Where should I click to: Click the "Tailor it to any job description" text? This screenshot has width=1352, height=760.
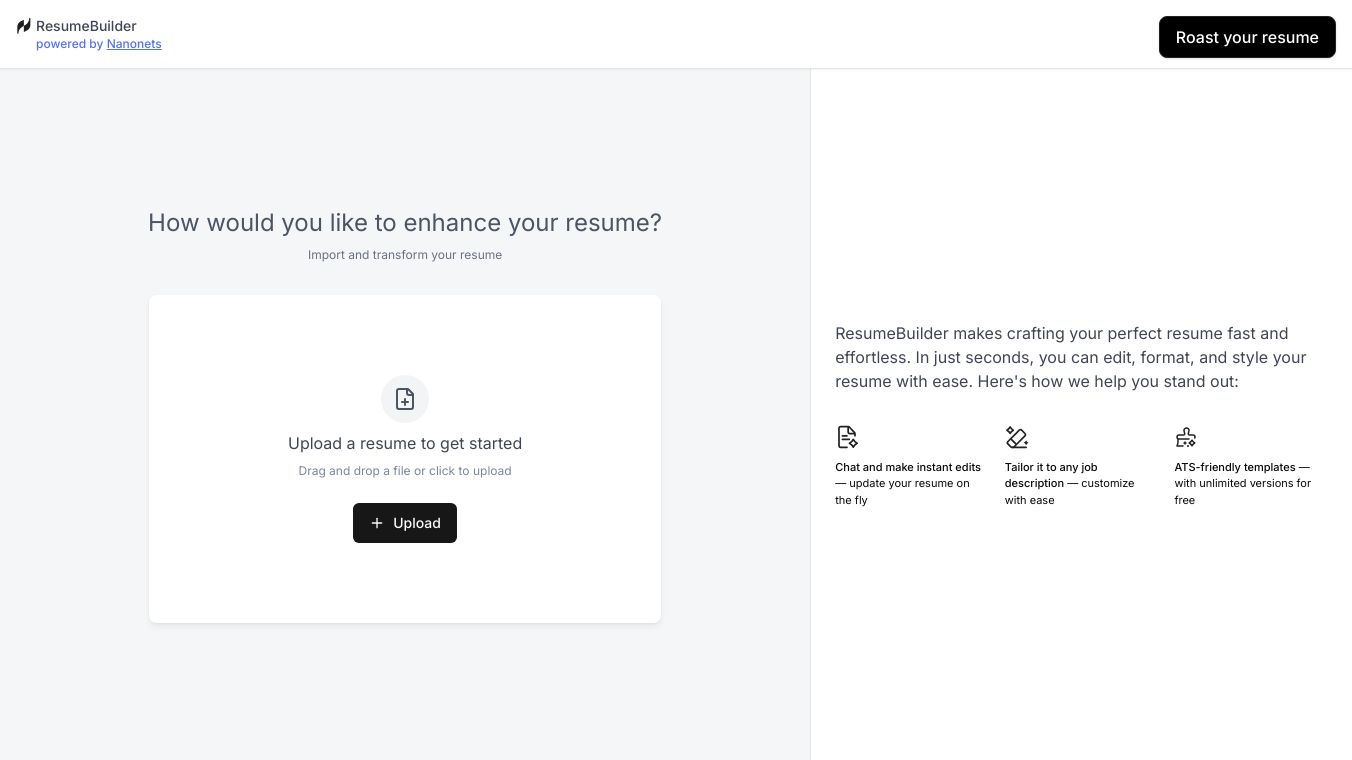(x=1069, y=483)
